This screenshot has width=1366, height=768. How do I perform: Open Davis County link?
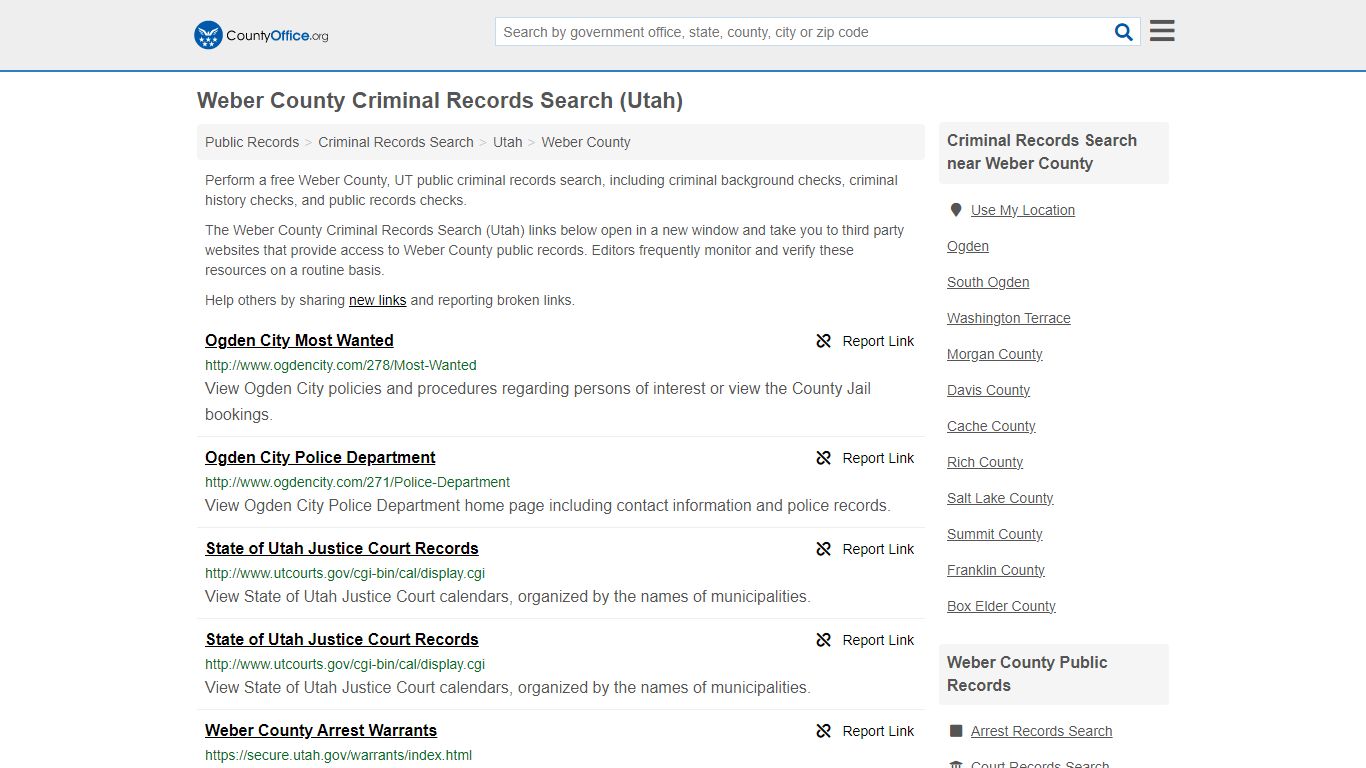point(989,390)
